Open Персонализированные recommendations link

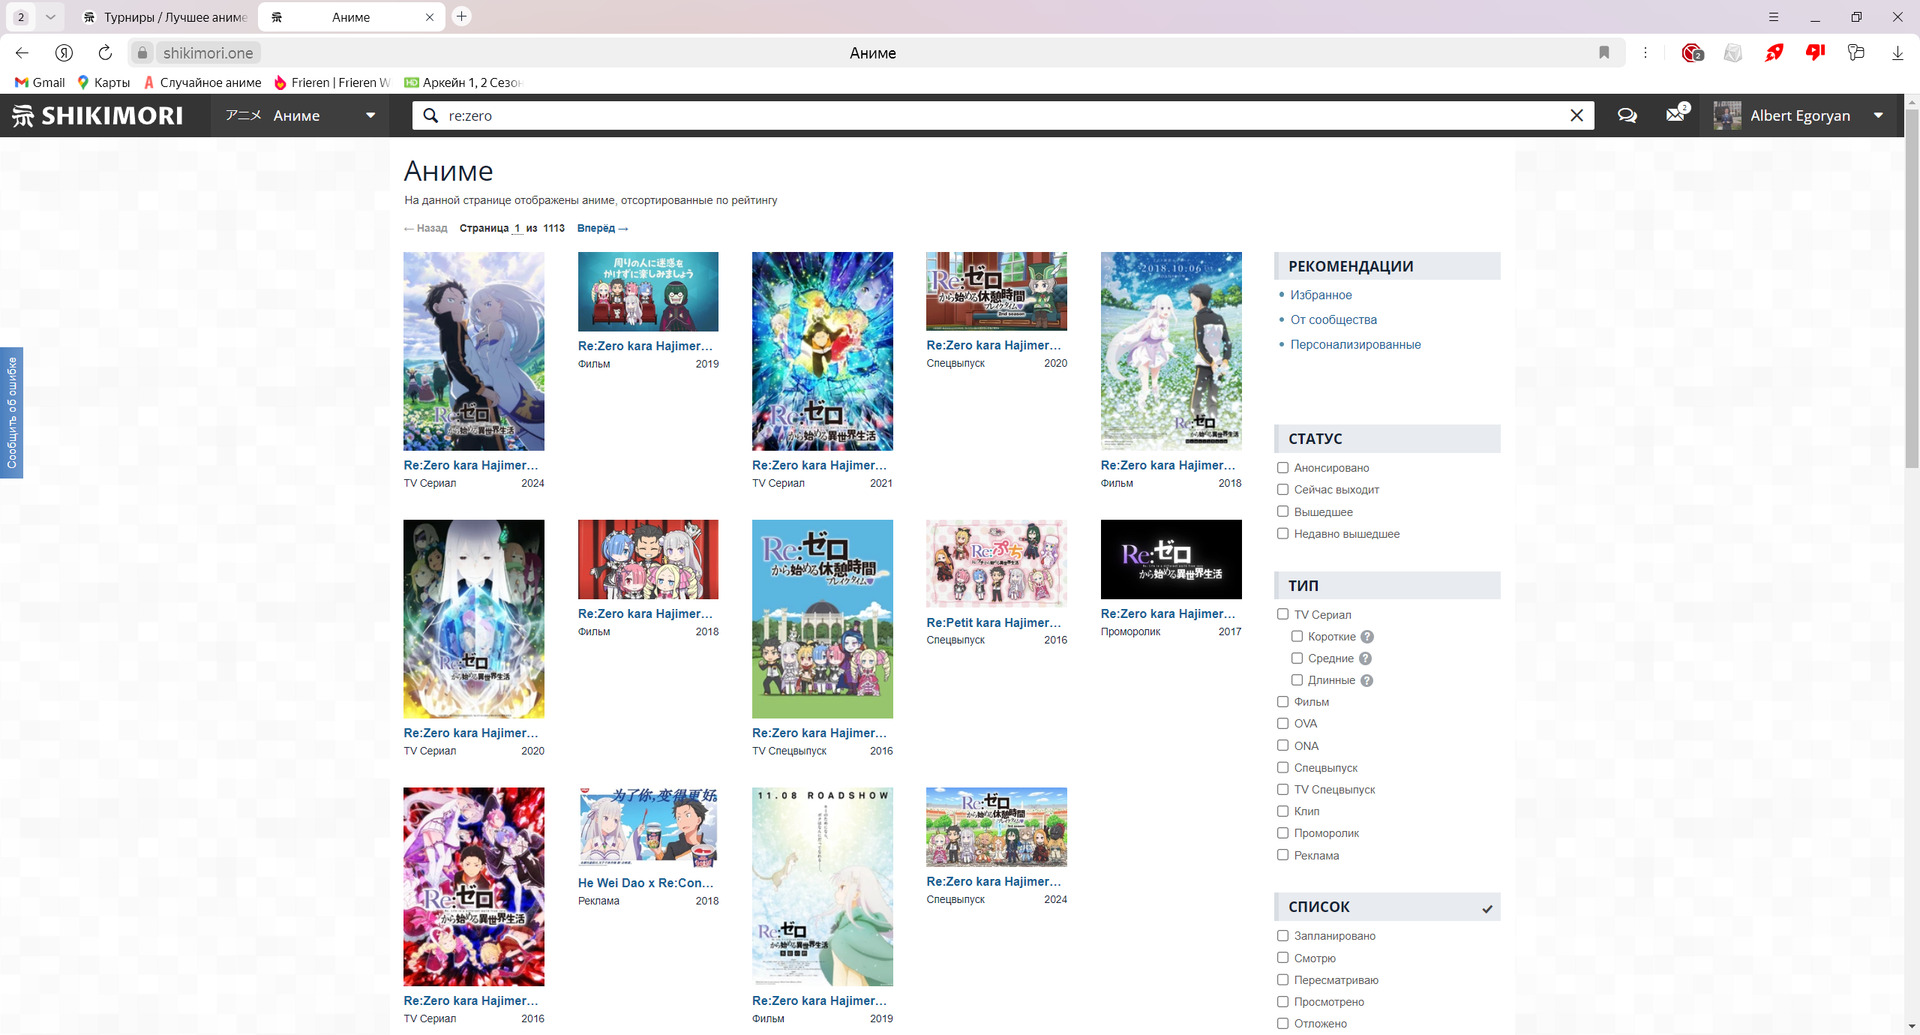point(1355,345)
